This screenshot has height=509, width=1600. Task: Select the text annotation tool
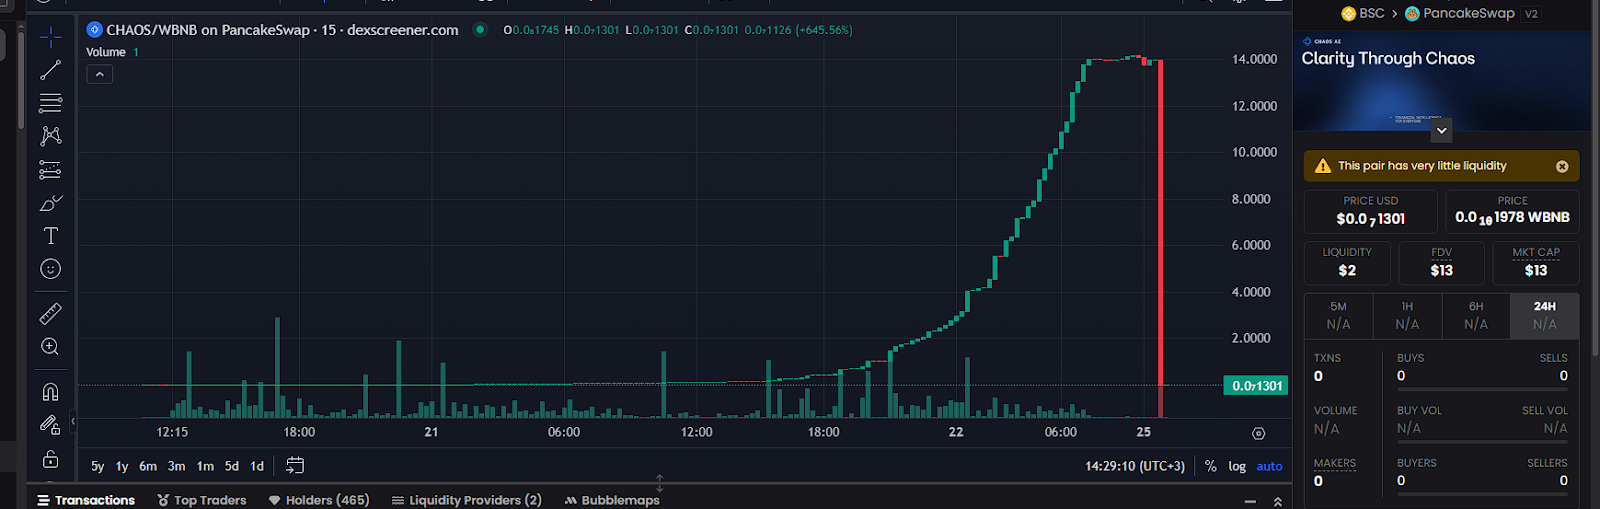51,236
